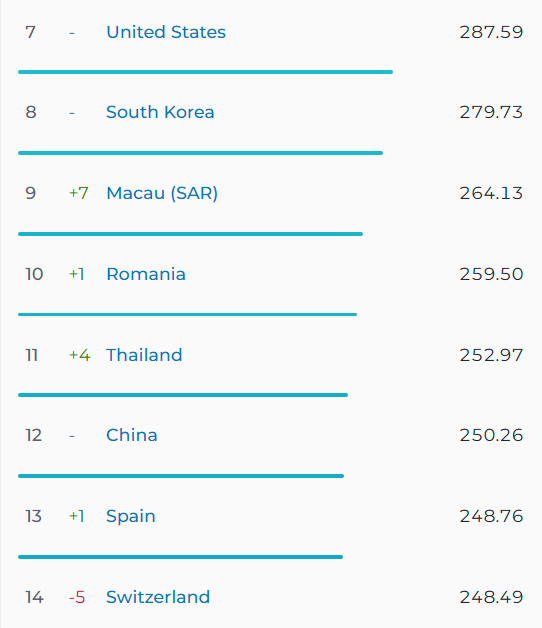
Task: Click the -5 rank change for Switzerland
Action: click(77, 597)
